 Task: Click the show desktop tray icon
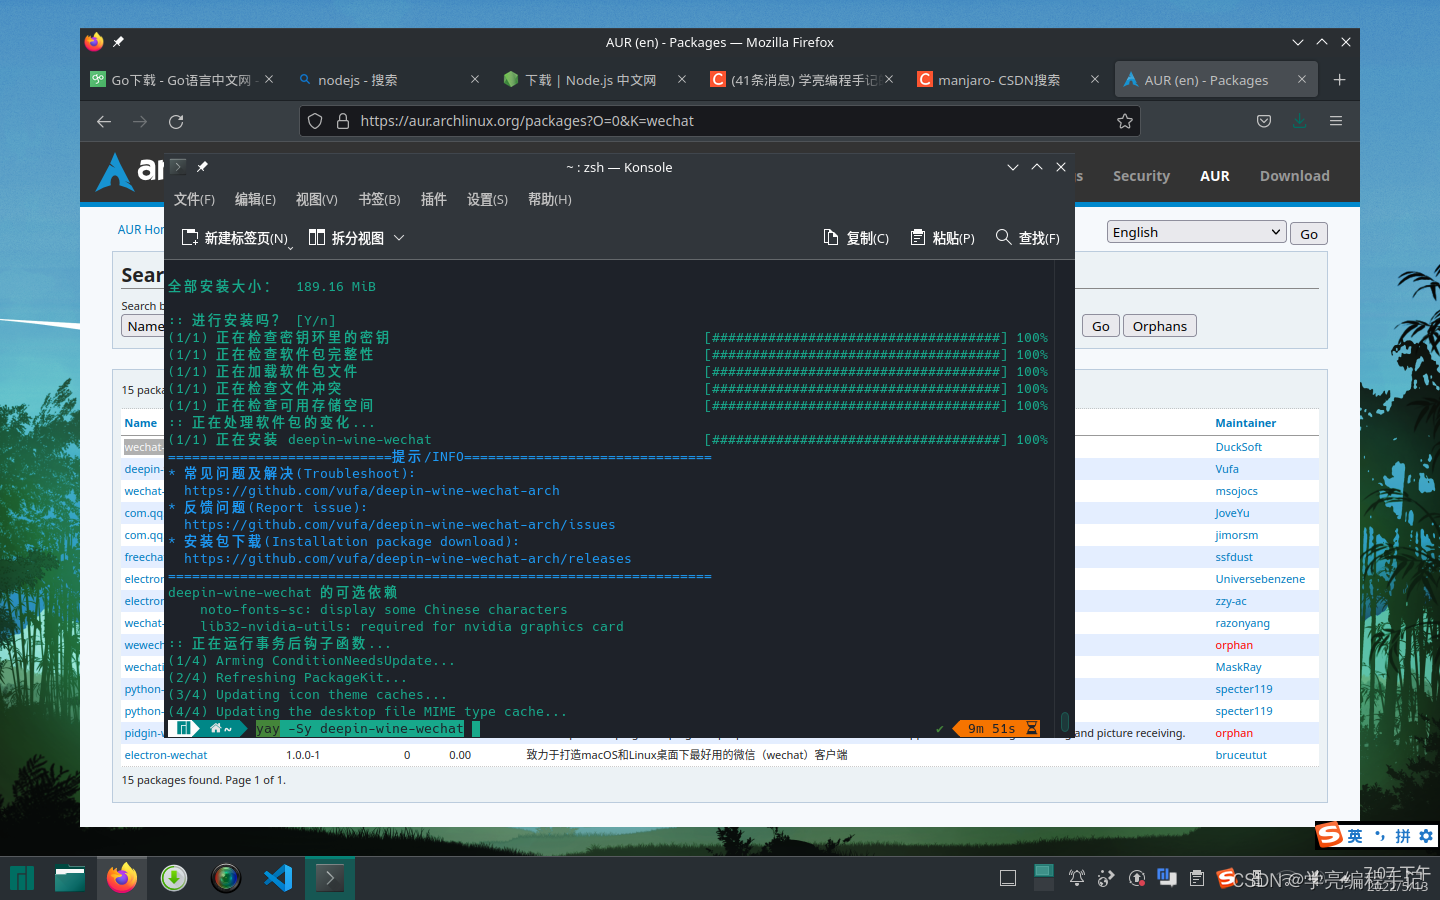click(x=1008, y=878)
